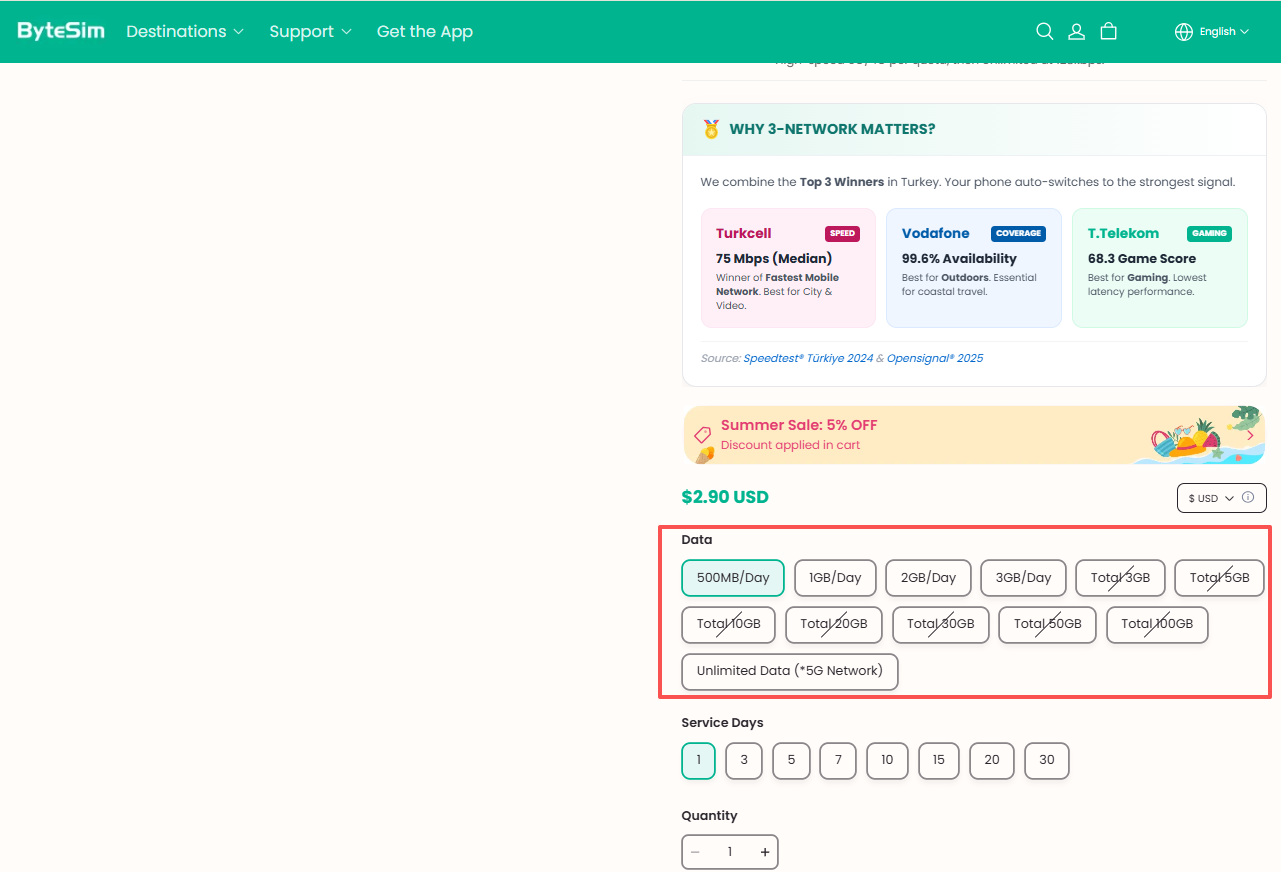1281x872 pixels.
Task: Select the 1GB/Day data option
Action: pyautogui.click(x=835, y=578)
